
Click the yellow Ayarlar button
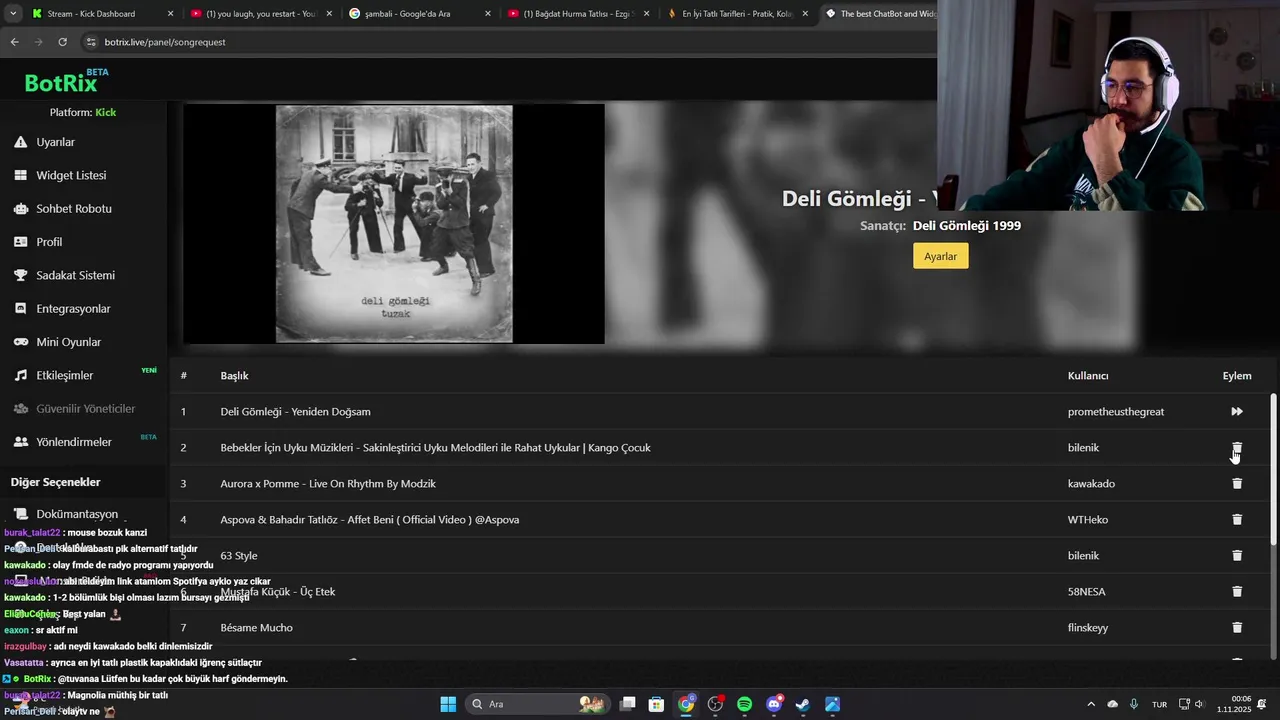(940, 256)
